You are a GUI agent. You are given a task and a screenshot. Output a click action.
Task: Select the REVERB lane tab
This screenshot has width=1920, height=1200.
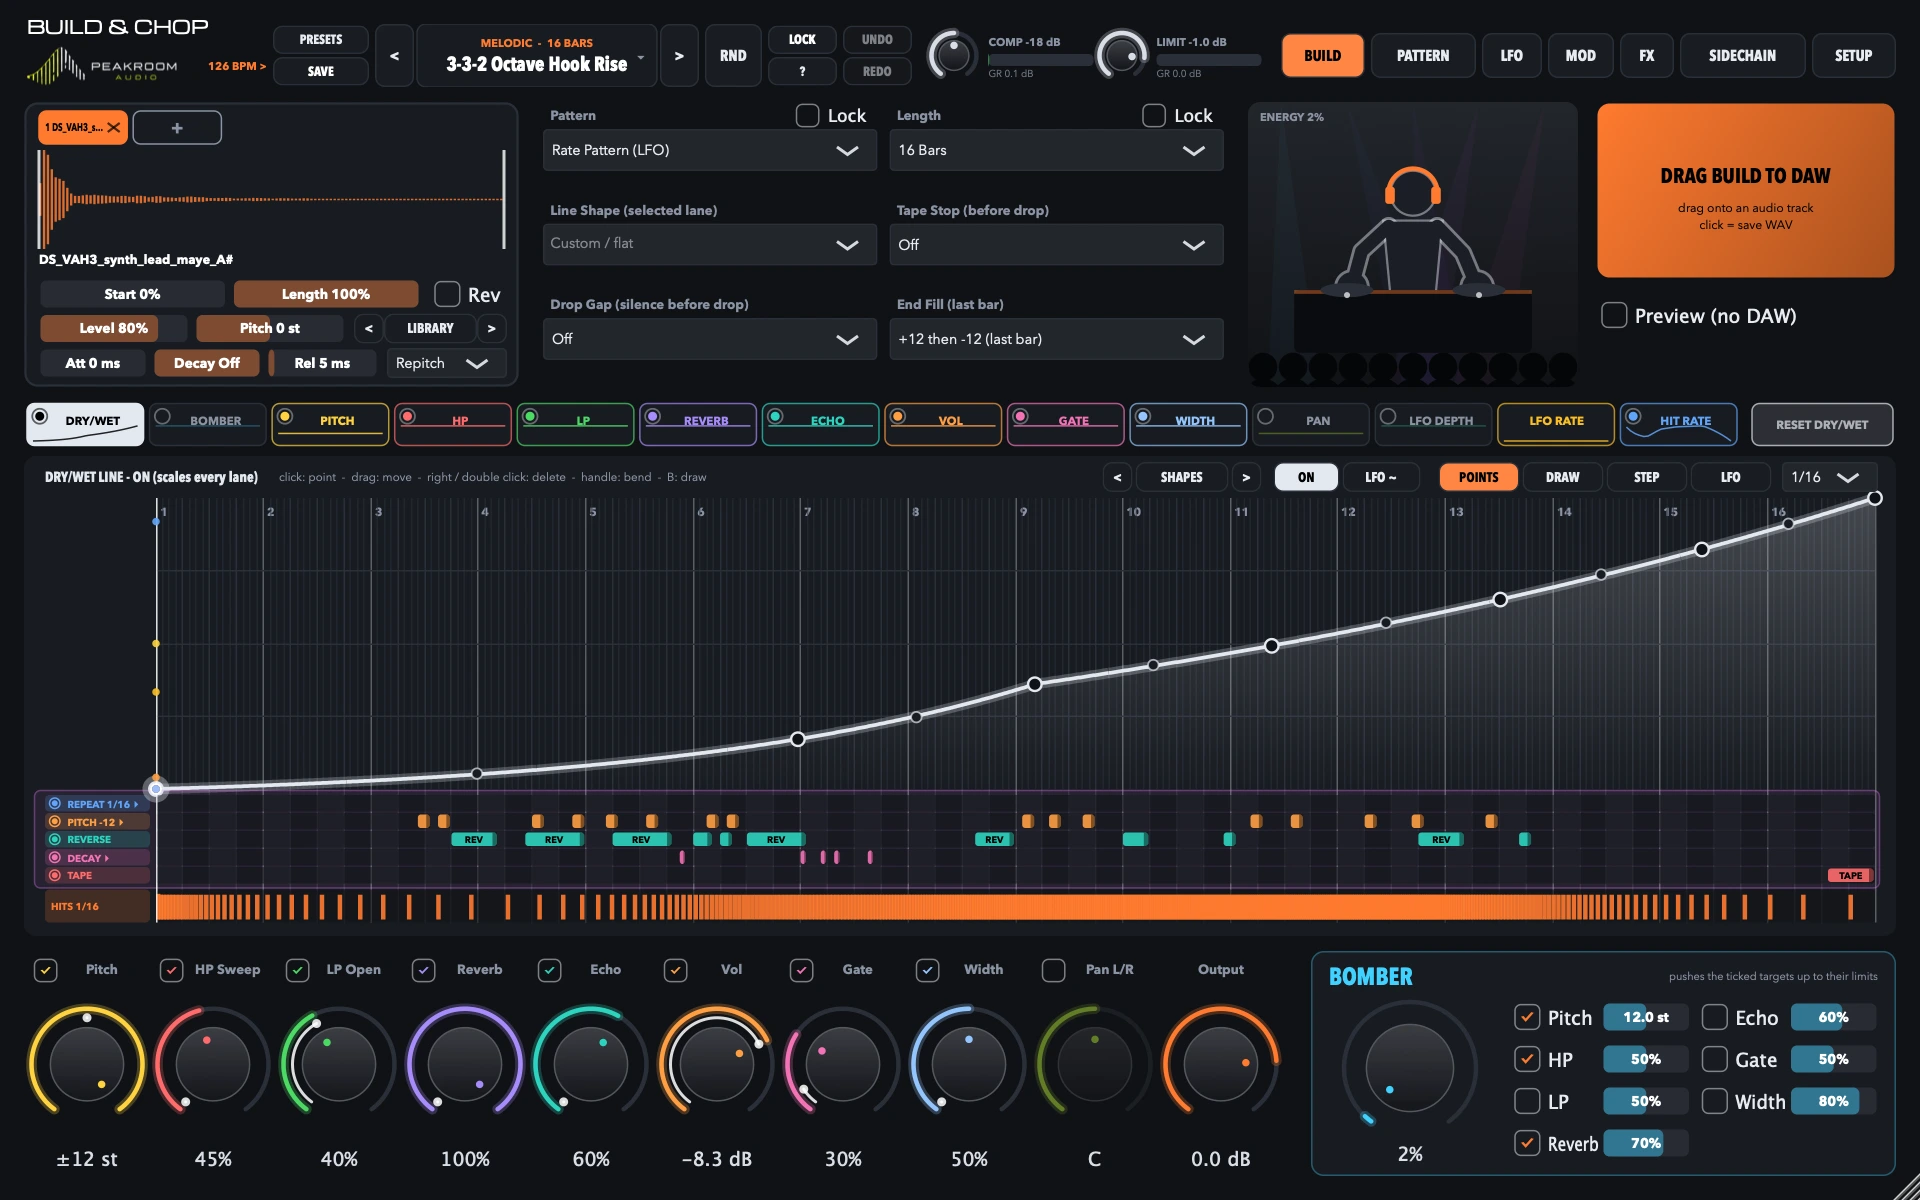pos(697,424)
